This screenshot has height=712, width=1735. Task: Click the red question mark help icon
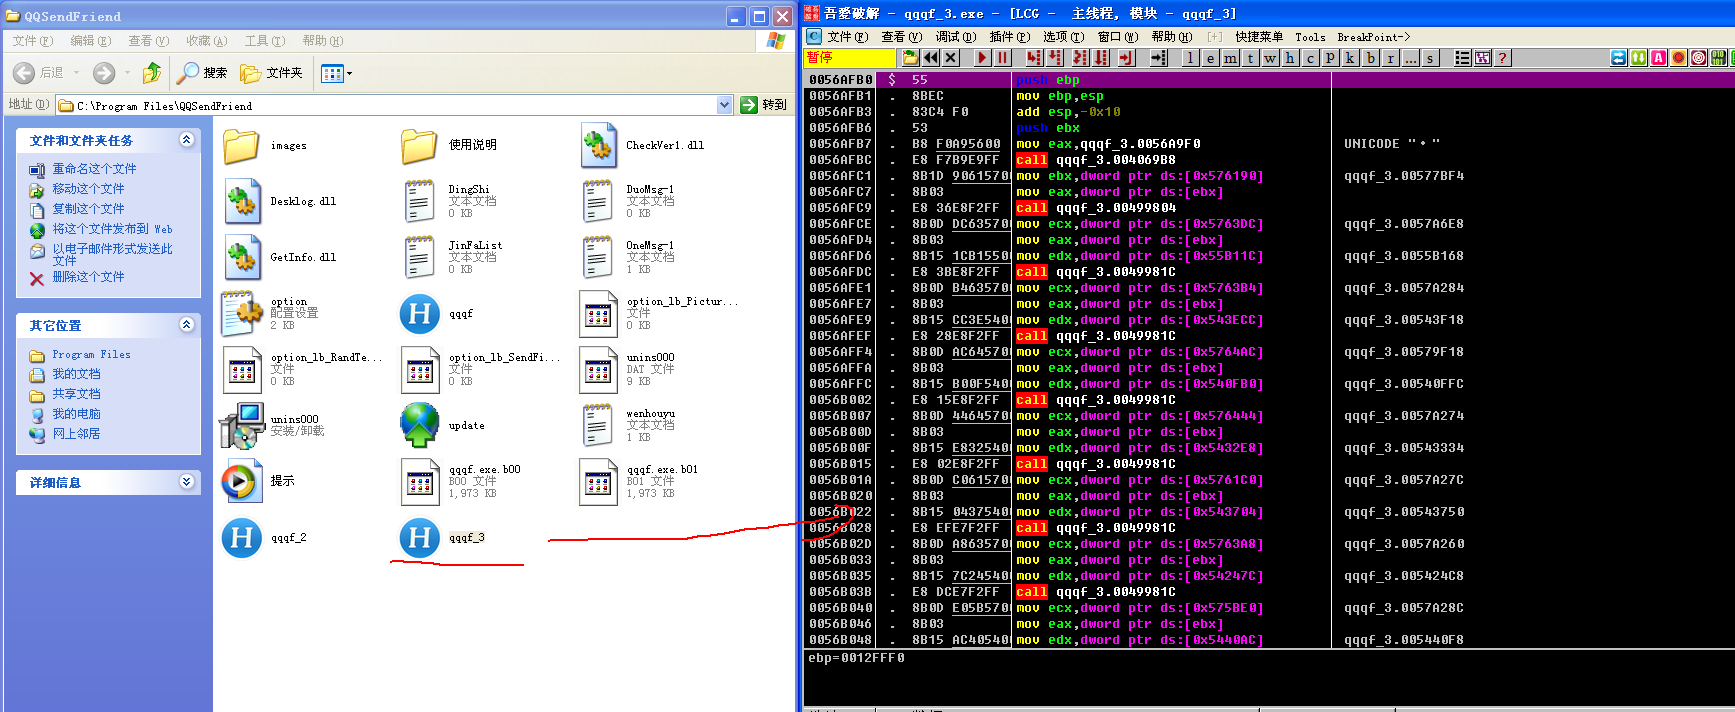click(x=1502, y=58)
